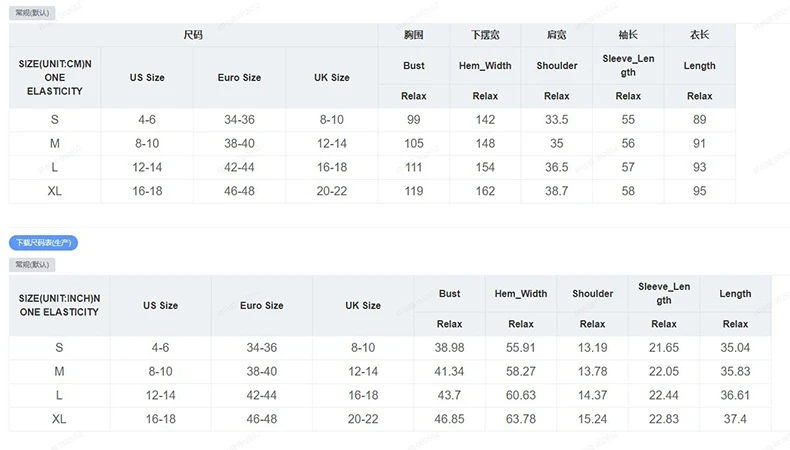Click the 下摆宽 column header
Image resolution: width=790 pixels, height=450 pixels.
click(485, 35)
